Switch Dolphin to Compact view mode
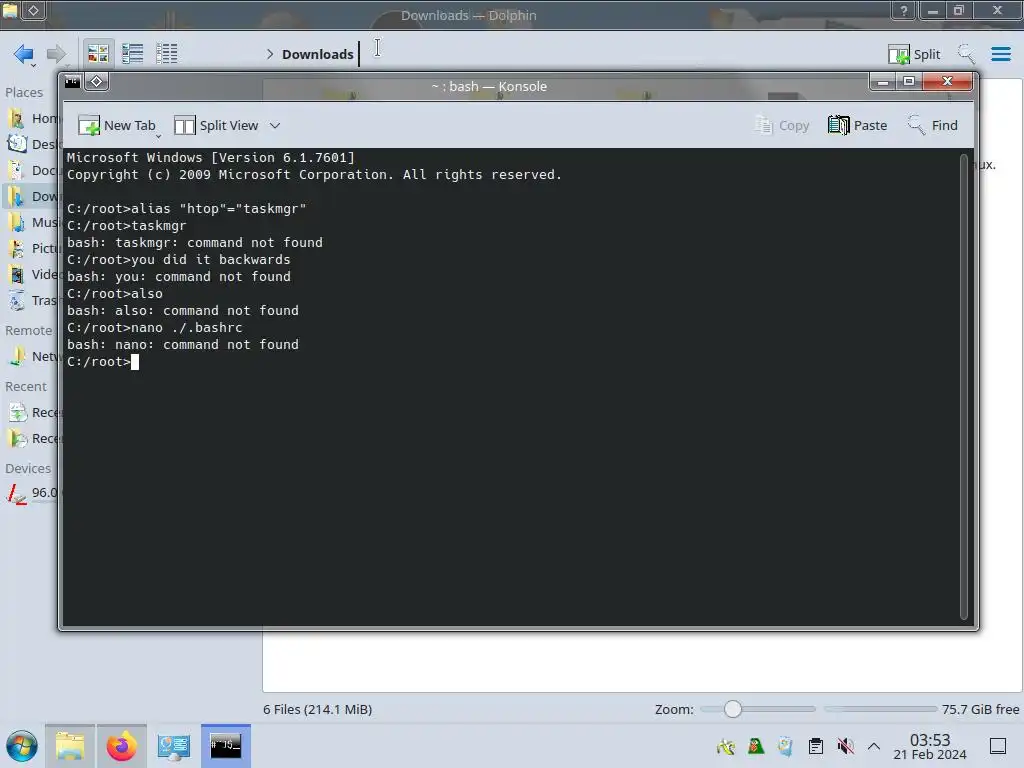 point(133,54)
